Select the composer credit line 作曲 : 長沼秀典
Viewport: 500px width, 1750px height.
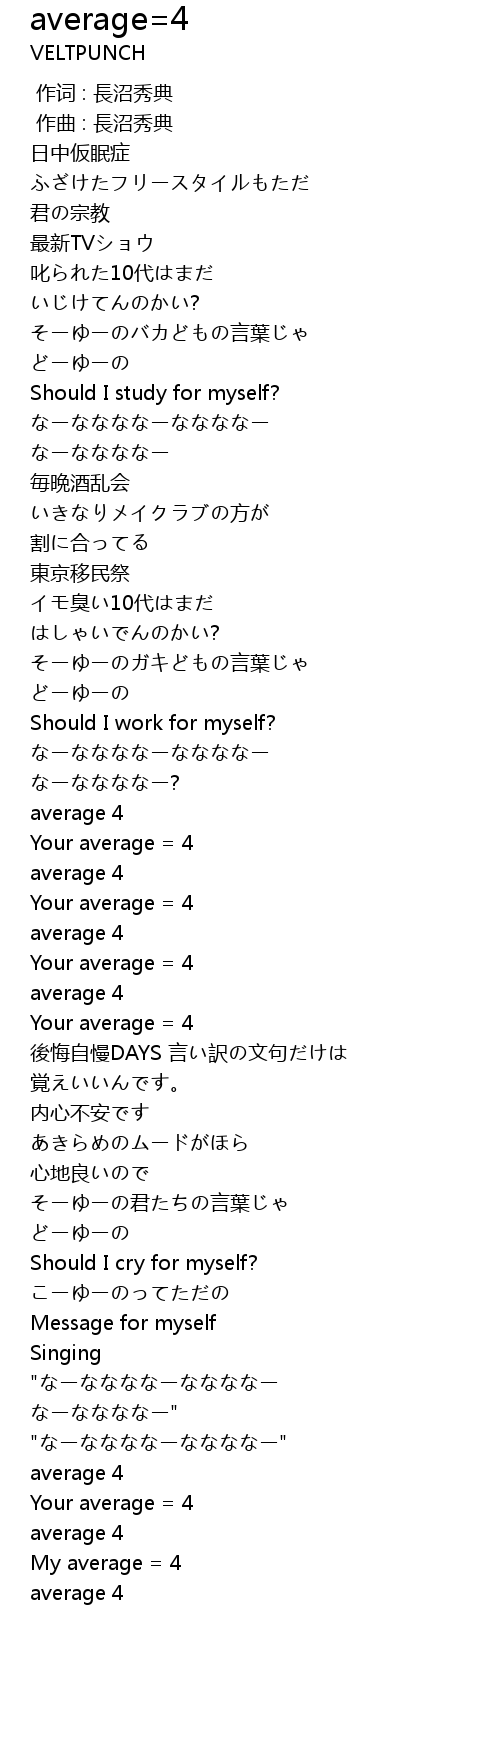[x=104, y=123]
